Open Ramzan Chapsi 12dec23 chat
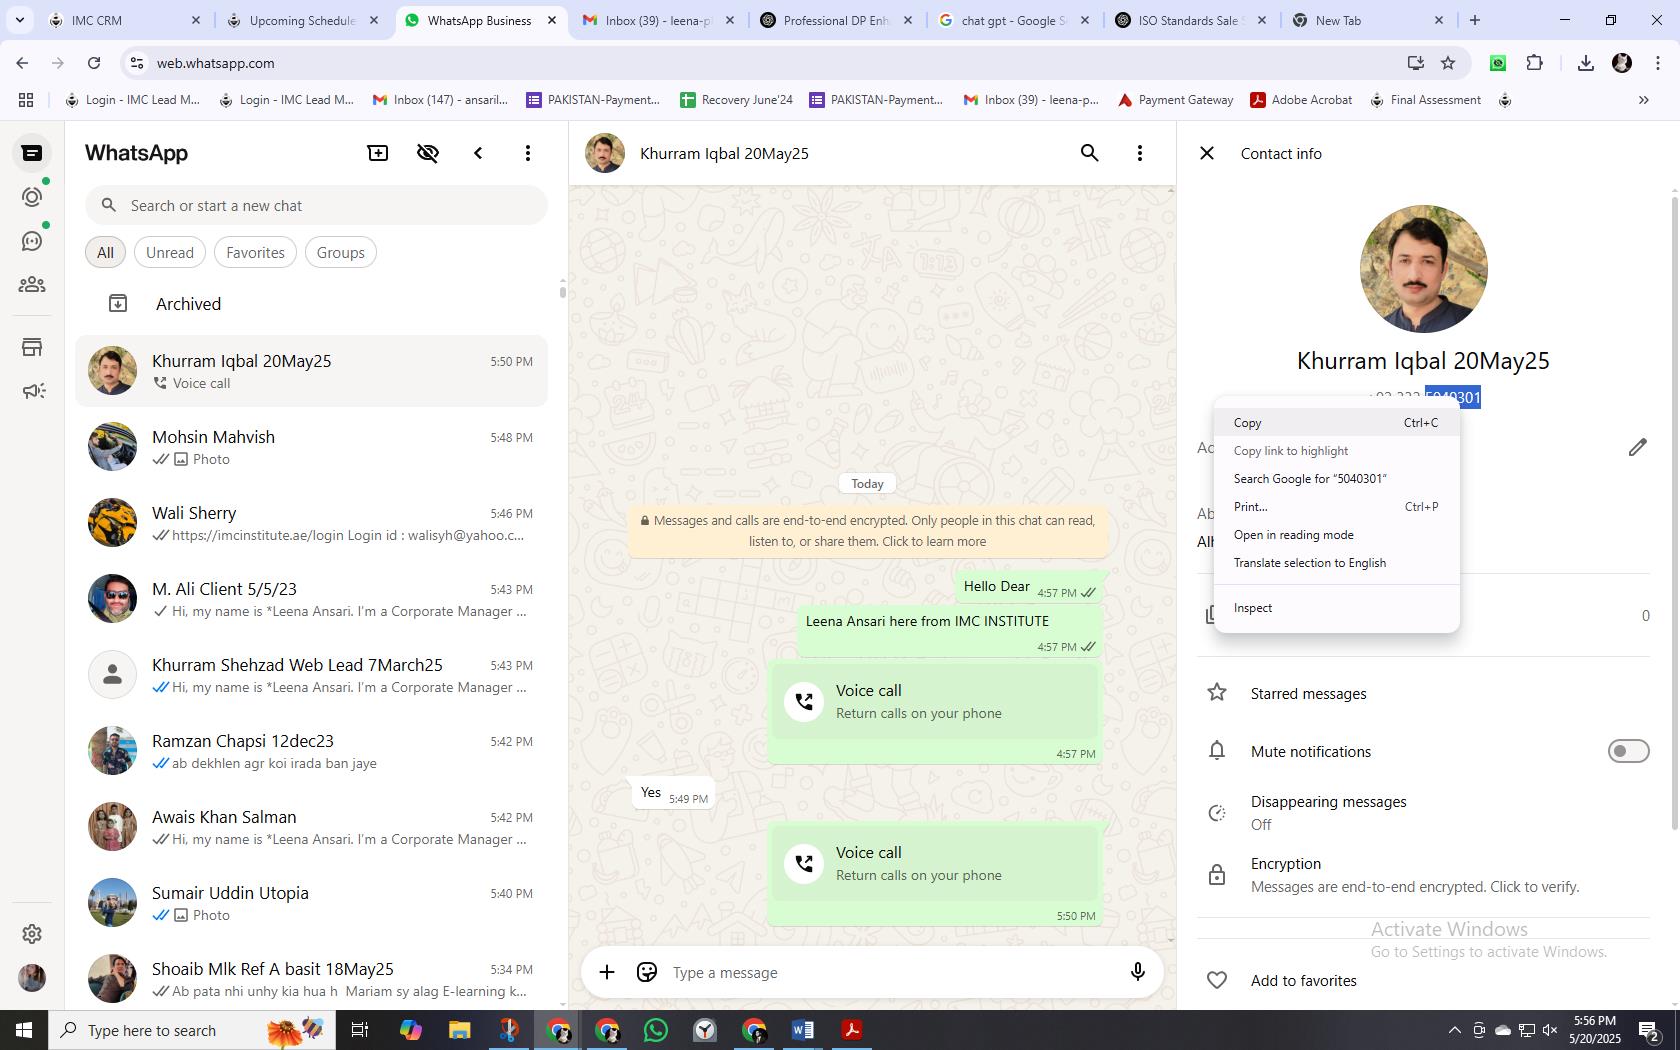The height and width of the screenshot is (1050, 1680). (x=311, y=751)
